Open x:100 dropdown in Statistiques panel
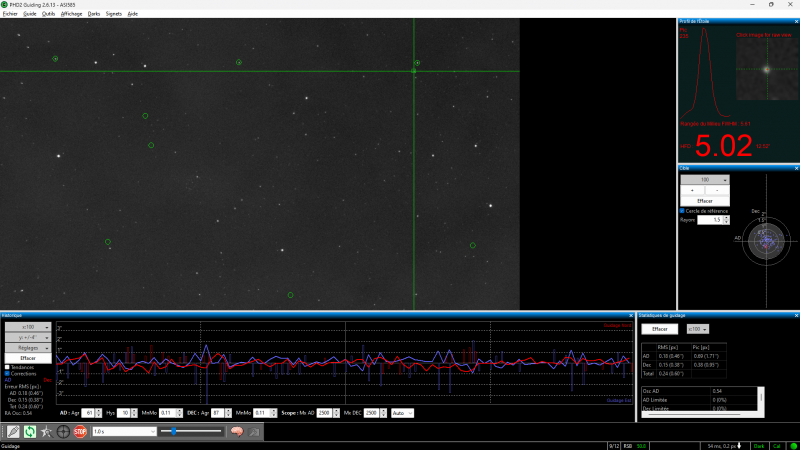This screenshot has width=800, height=450. [x=697, y=329]
